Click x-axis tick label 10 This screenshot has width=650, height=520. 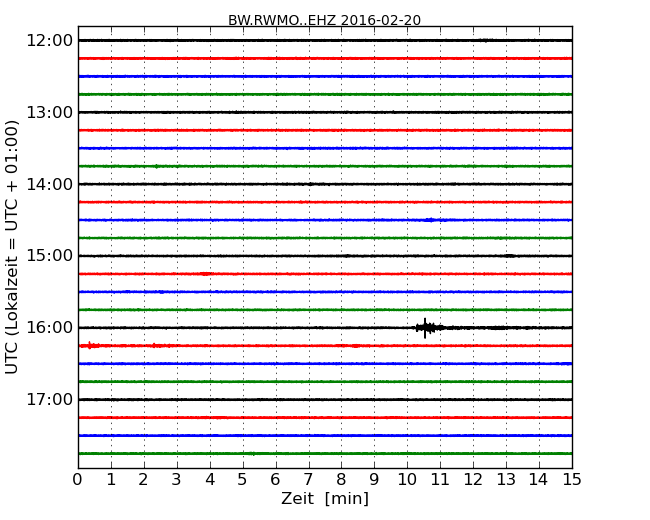tap(407, 480)
